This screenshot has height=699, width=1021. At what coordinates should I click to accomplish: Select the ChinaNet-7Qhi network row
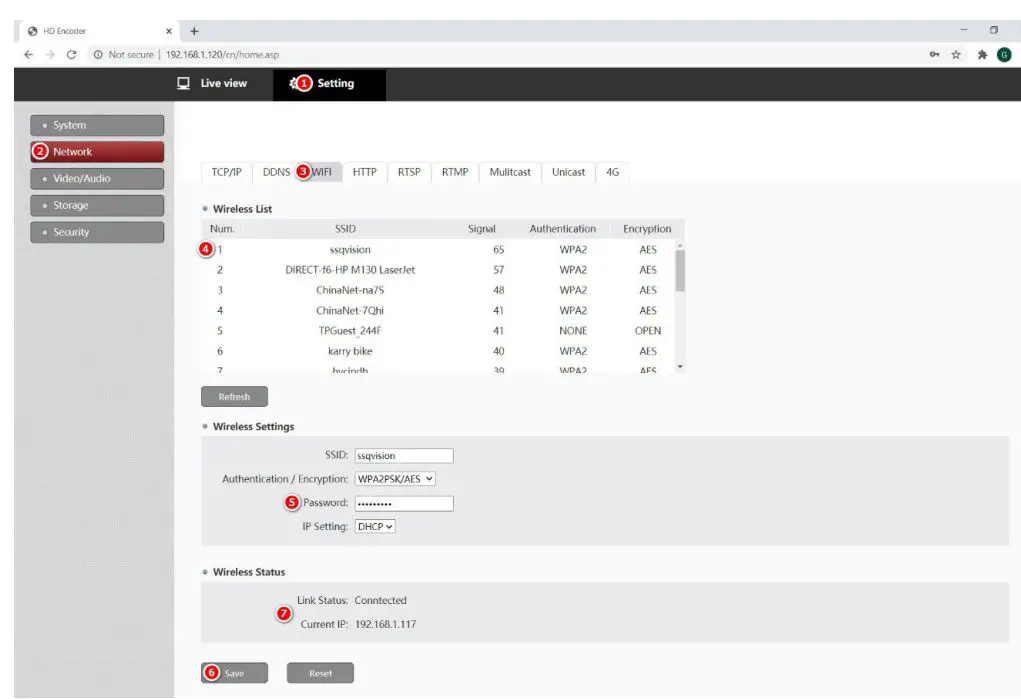pyautogui.click(x=438, y=311)
